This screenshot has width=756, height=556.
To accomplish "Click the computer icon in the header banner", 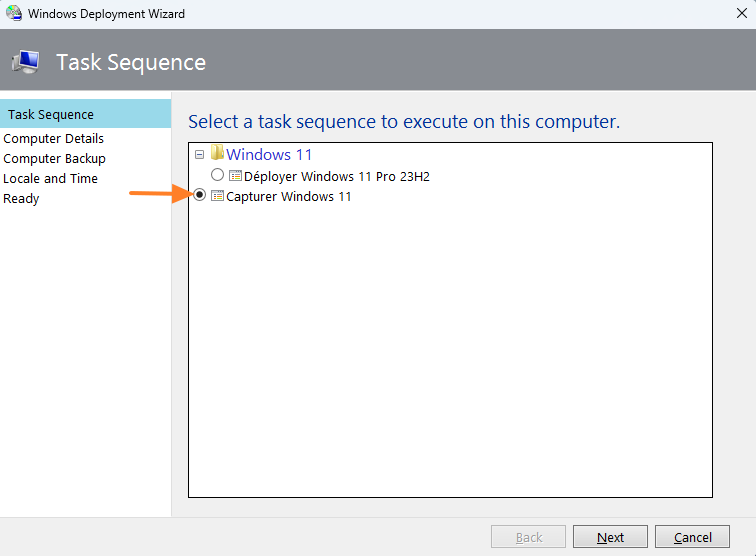I will (26, 62).
